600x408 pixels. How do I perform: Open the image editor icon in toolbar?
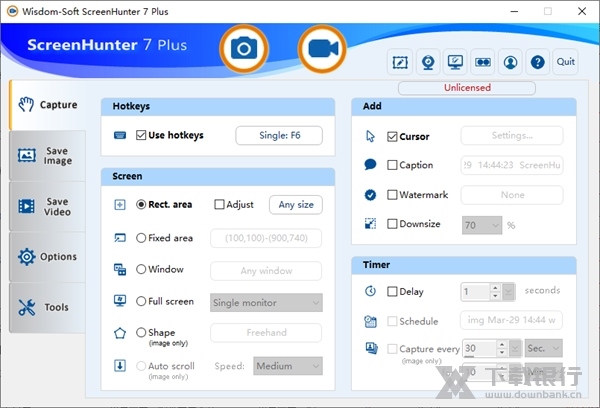400,61
